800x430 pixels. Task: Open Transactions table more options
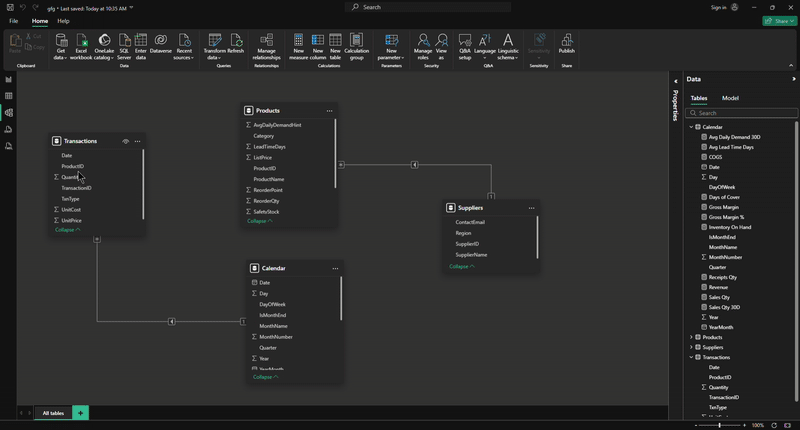137,141
